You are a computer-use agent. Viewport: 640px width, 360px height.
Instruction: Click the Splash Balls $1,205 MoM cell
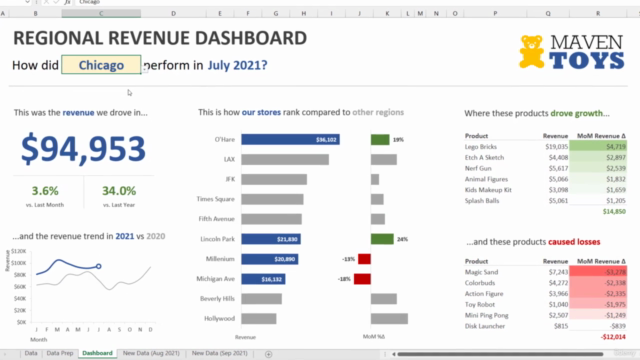point(598,201)
